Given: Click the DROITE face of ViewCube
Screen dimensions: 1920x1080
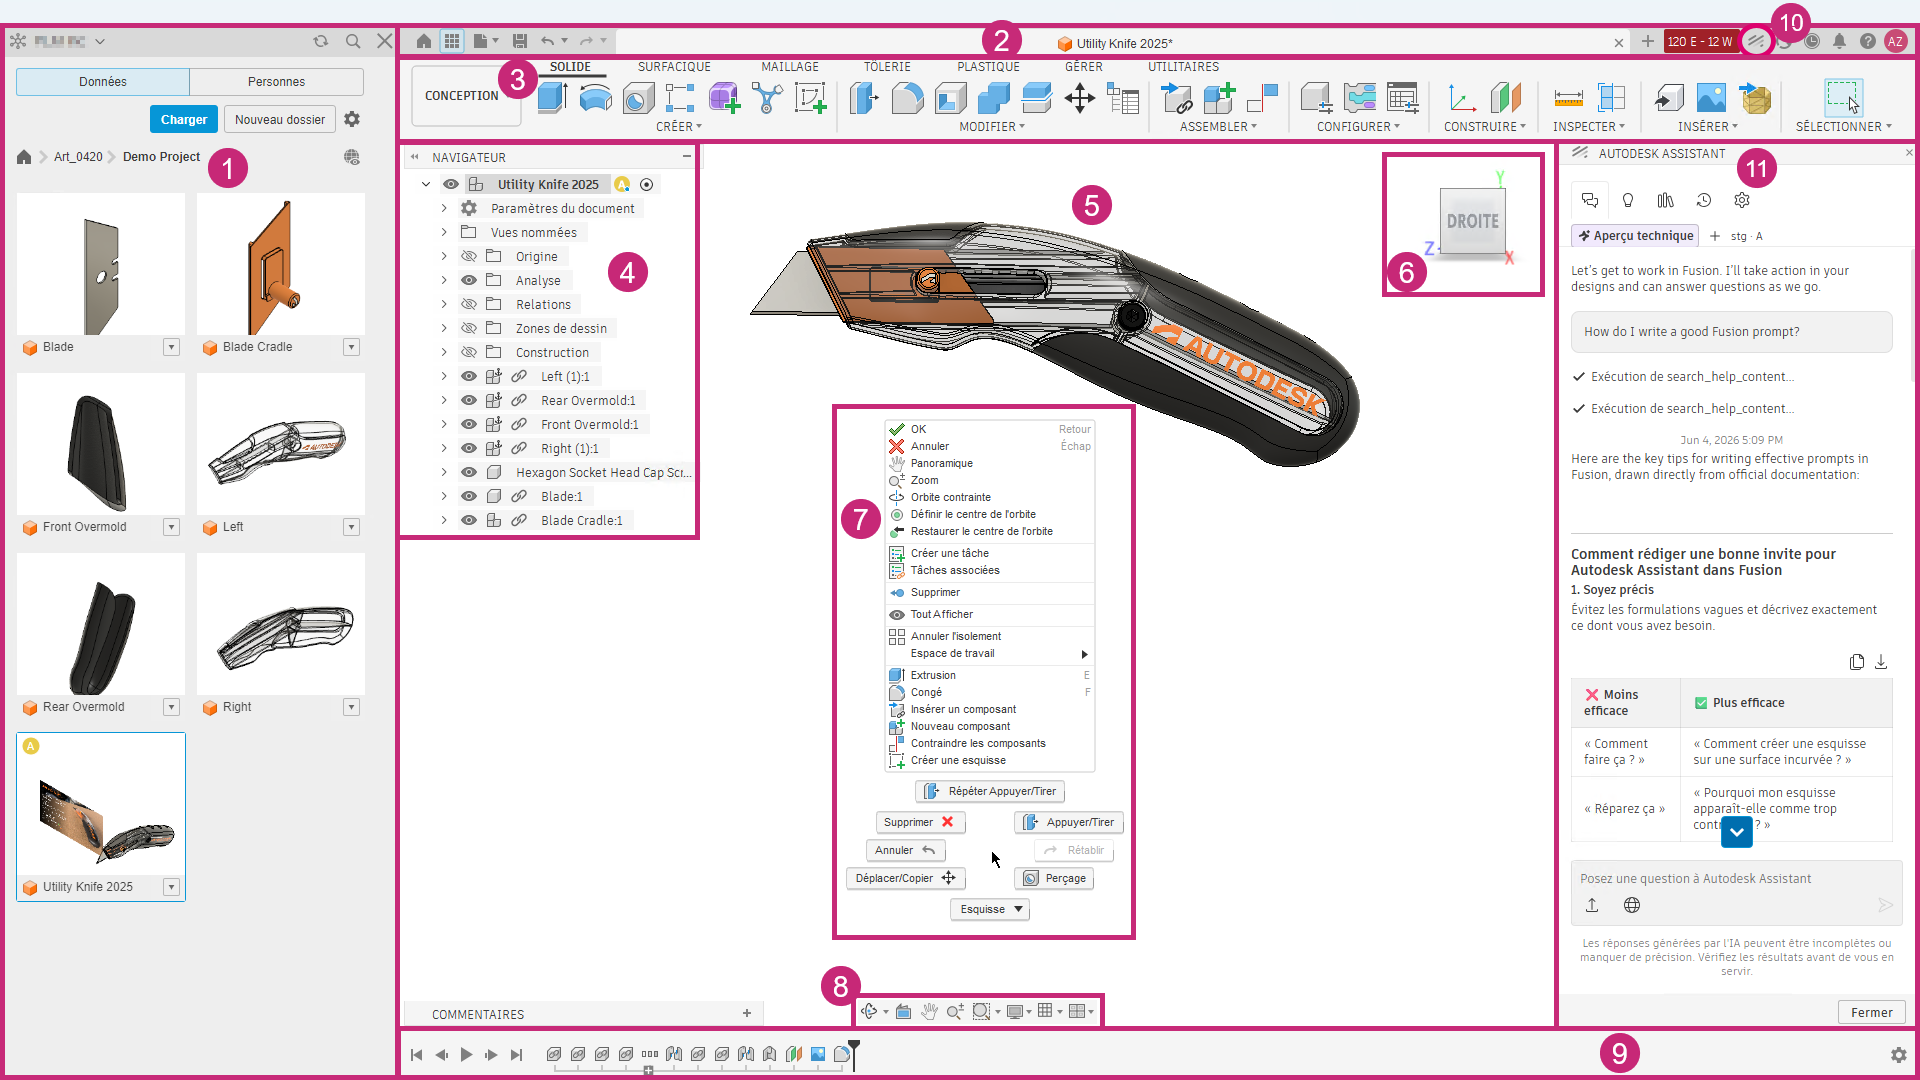Looking at the screenshot, I should [x=1472, y=221].
